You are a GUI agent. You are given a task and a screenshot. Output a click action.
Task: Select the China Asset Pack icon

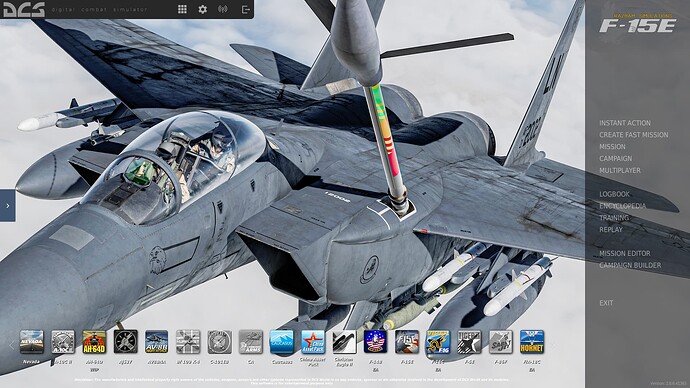click(x=313, y=342)
